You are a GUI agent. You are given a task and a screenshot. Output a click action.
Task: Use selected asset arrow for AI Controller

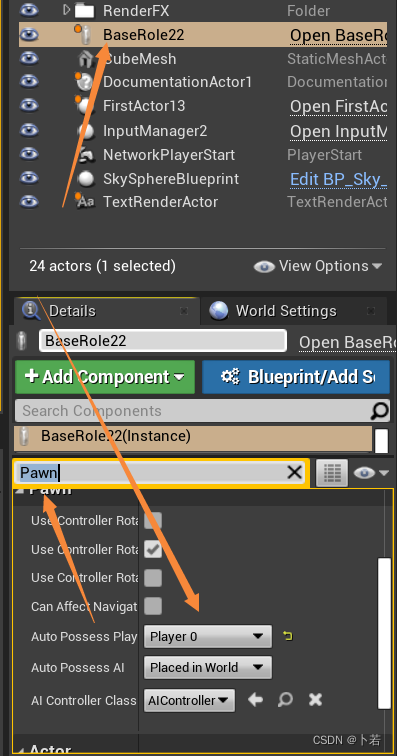(x=255, y=700)
